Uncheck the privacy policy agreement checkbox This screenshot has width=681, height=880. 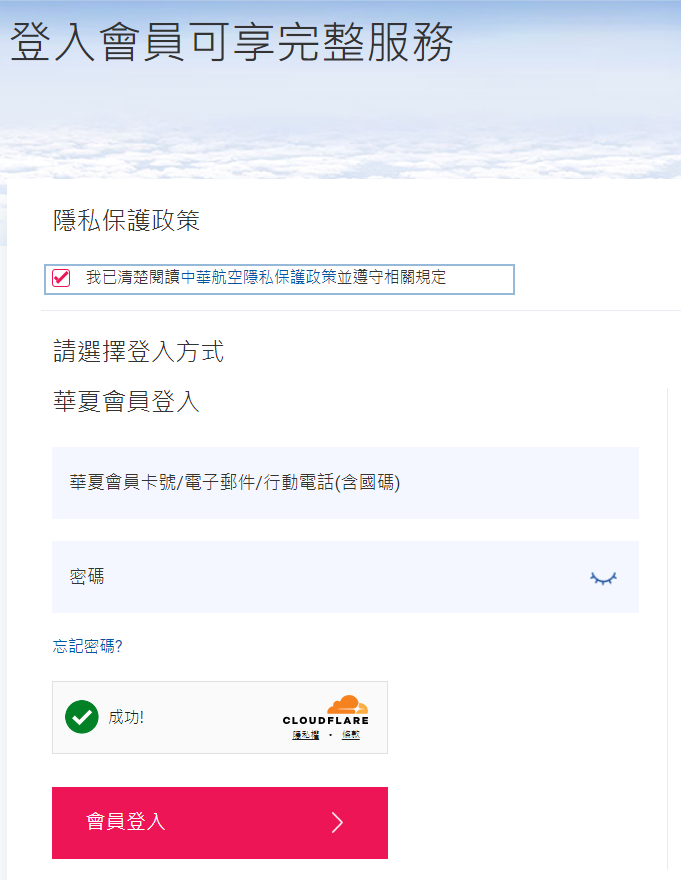pos(61,278)
